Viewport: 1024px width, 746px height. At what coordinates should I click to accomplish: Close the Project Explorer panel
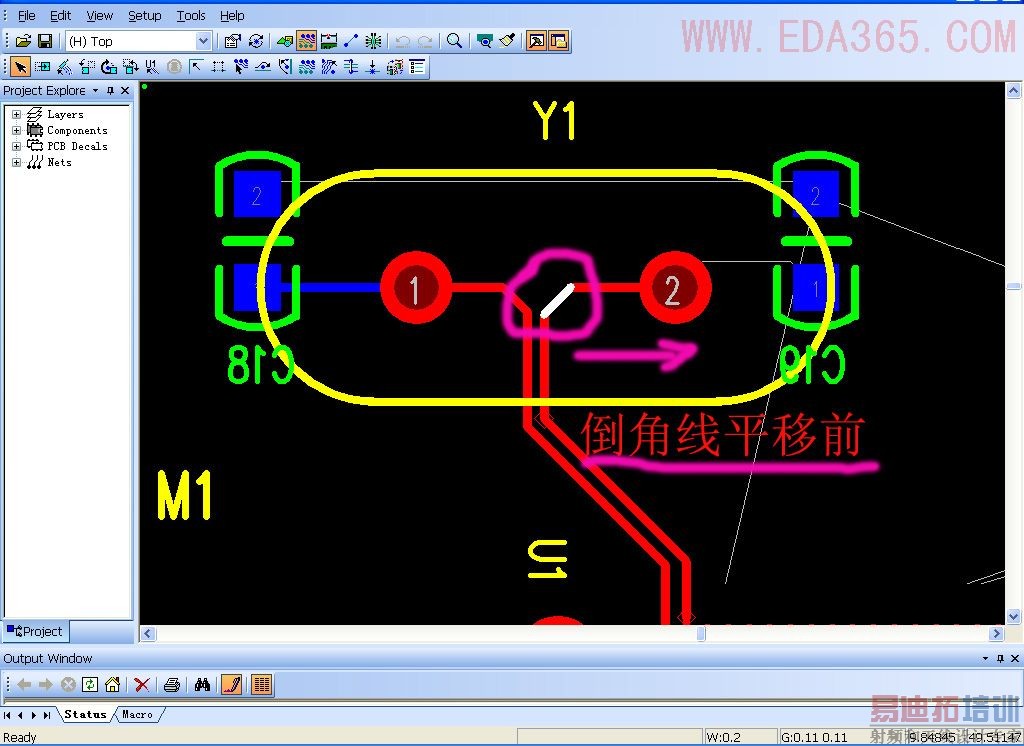(125, 91)
